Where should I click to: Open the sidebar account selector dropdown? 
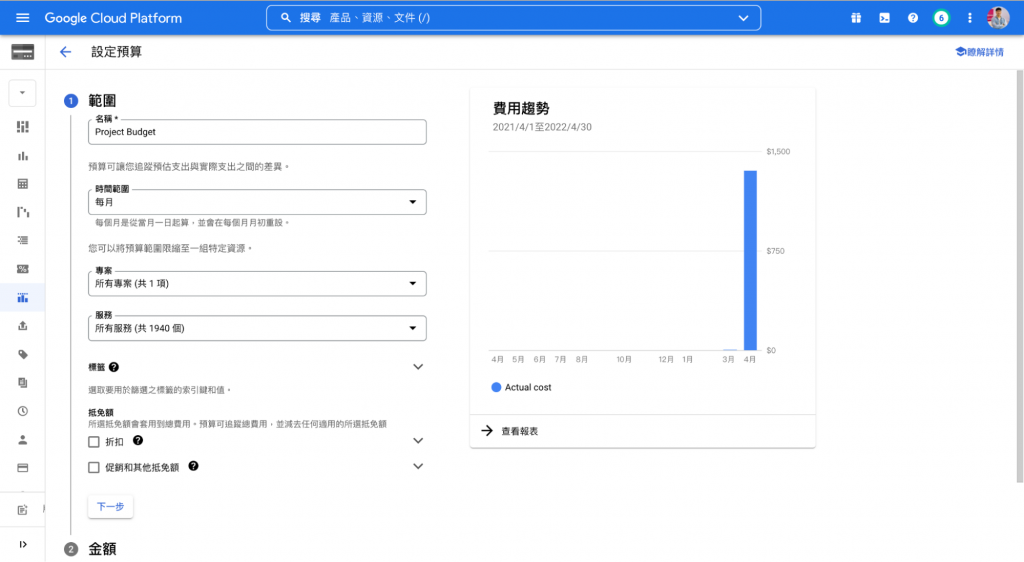point(22,93)
